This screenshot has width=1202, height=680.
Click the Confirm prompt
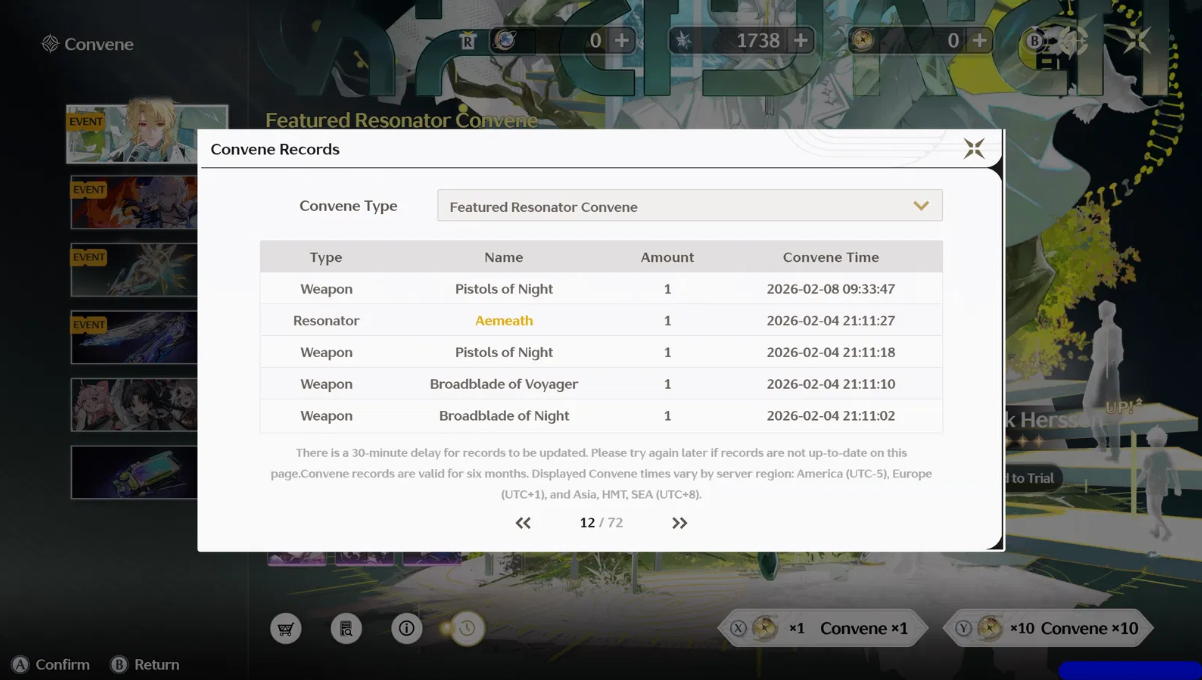click(x=51, y=664)
